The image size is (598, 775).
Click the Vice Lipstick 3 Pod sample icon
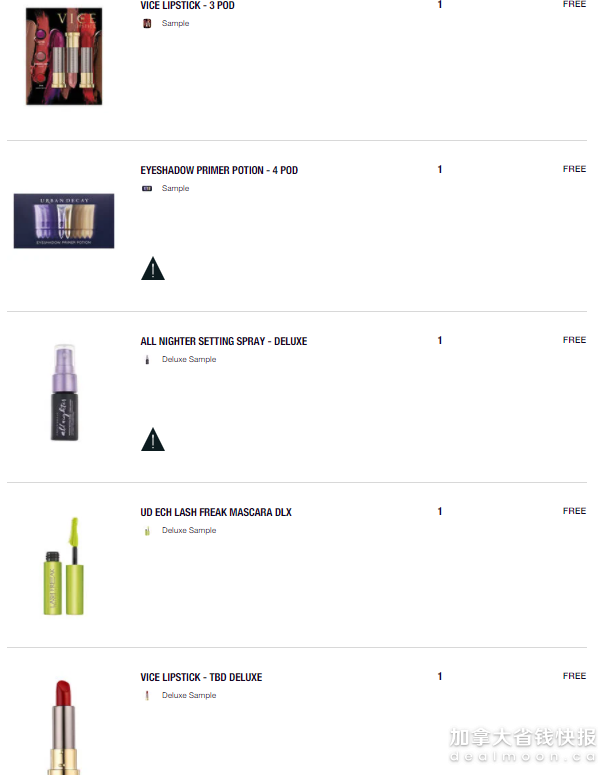coord(147,23)
